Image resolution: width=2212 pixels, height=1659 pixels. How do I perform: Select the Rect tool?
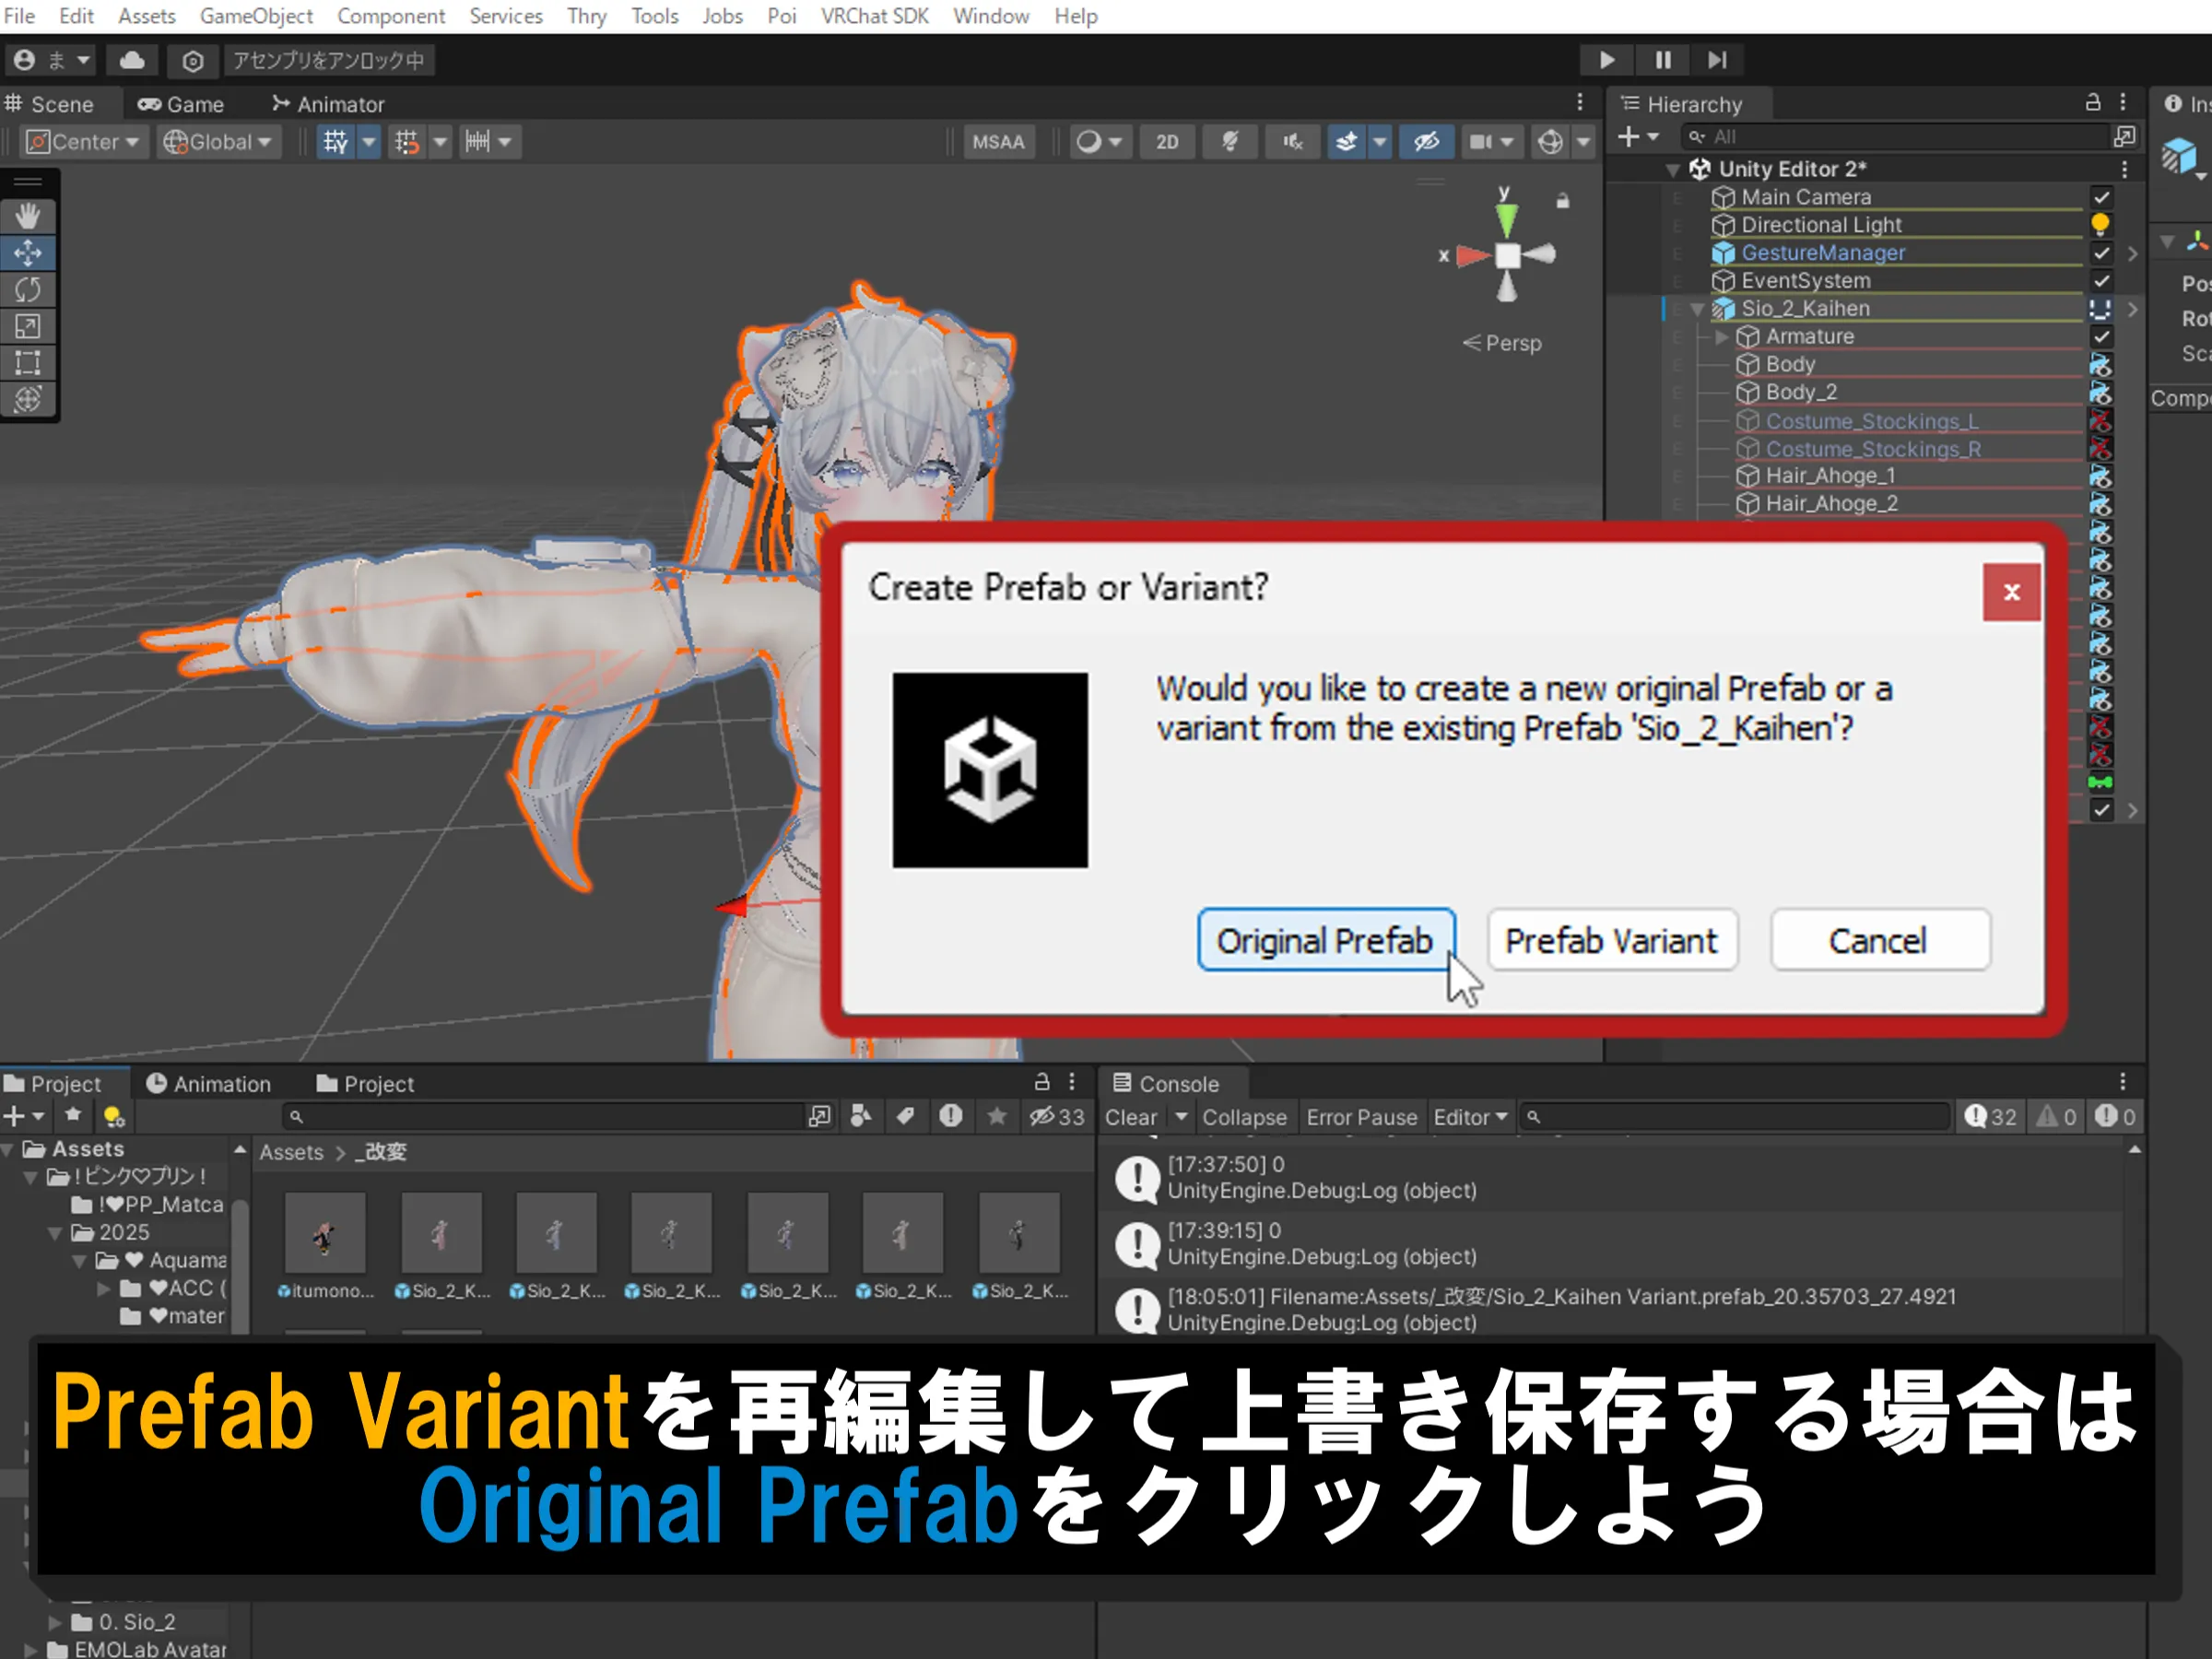pos(28,363)
